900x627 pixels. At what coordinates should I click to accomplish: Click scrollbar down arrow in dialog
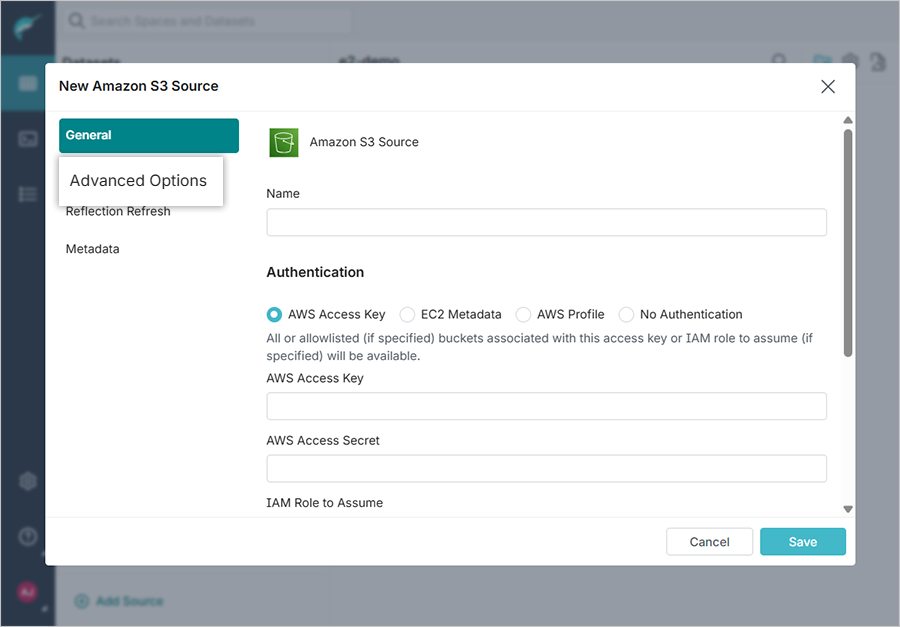coord(848,509)
